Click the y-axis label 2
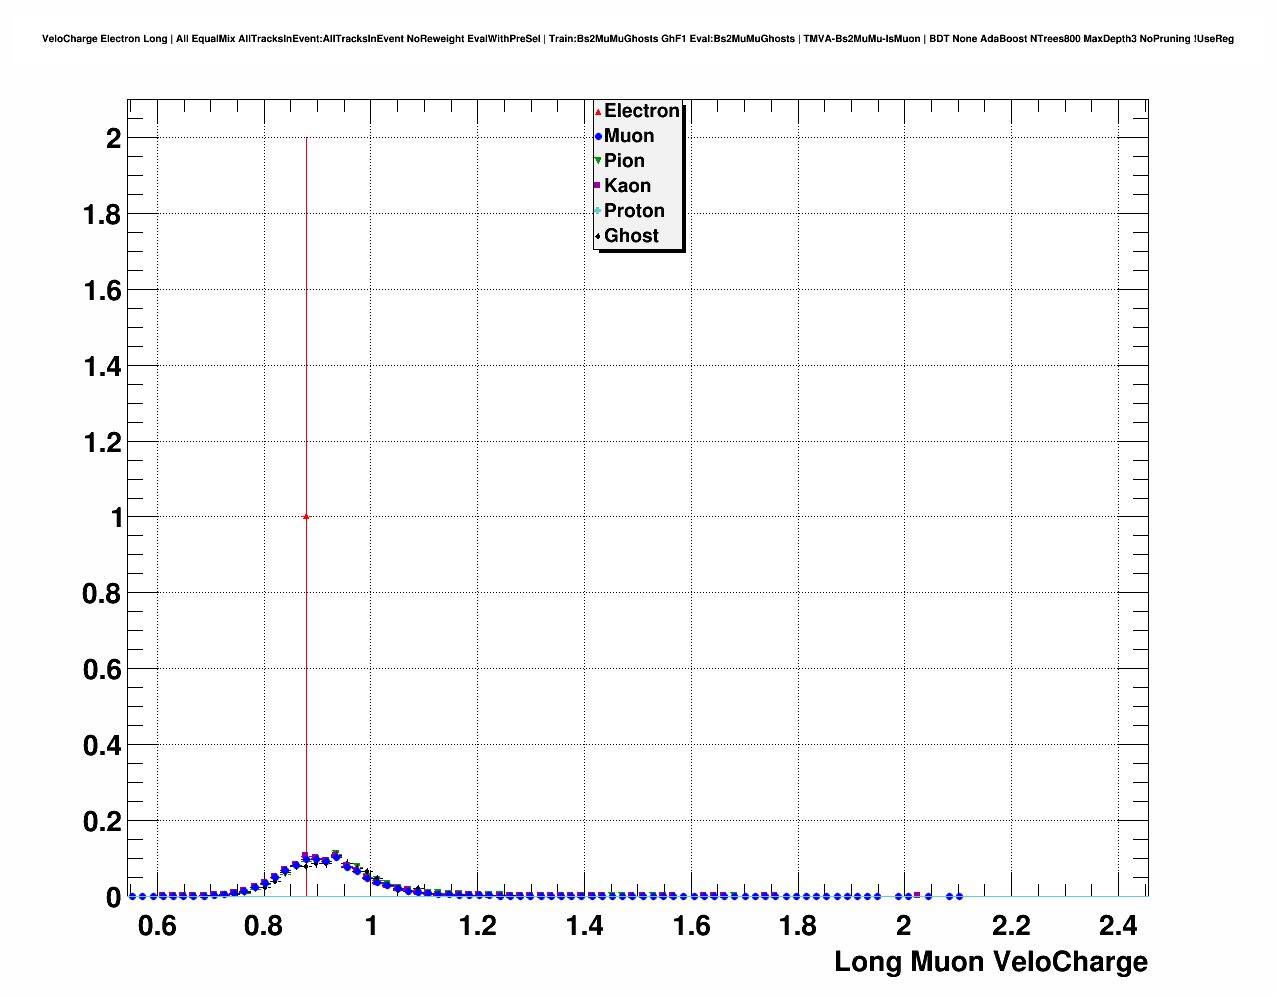 point(113,139)
